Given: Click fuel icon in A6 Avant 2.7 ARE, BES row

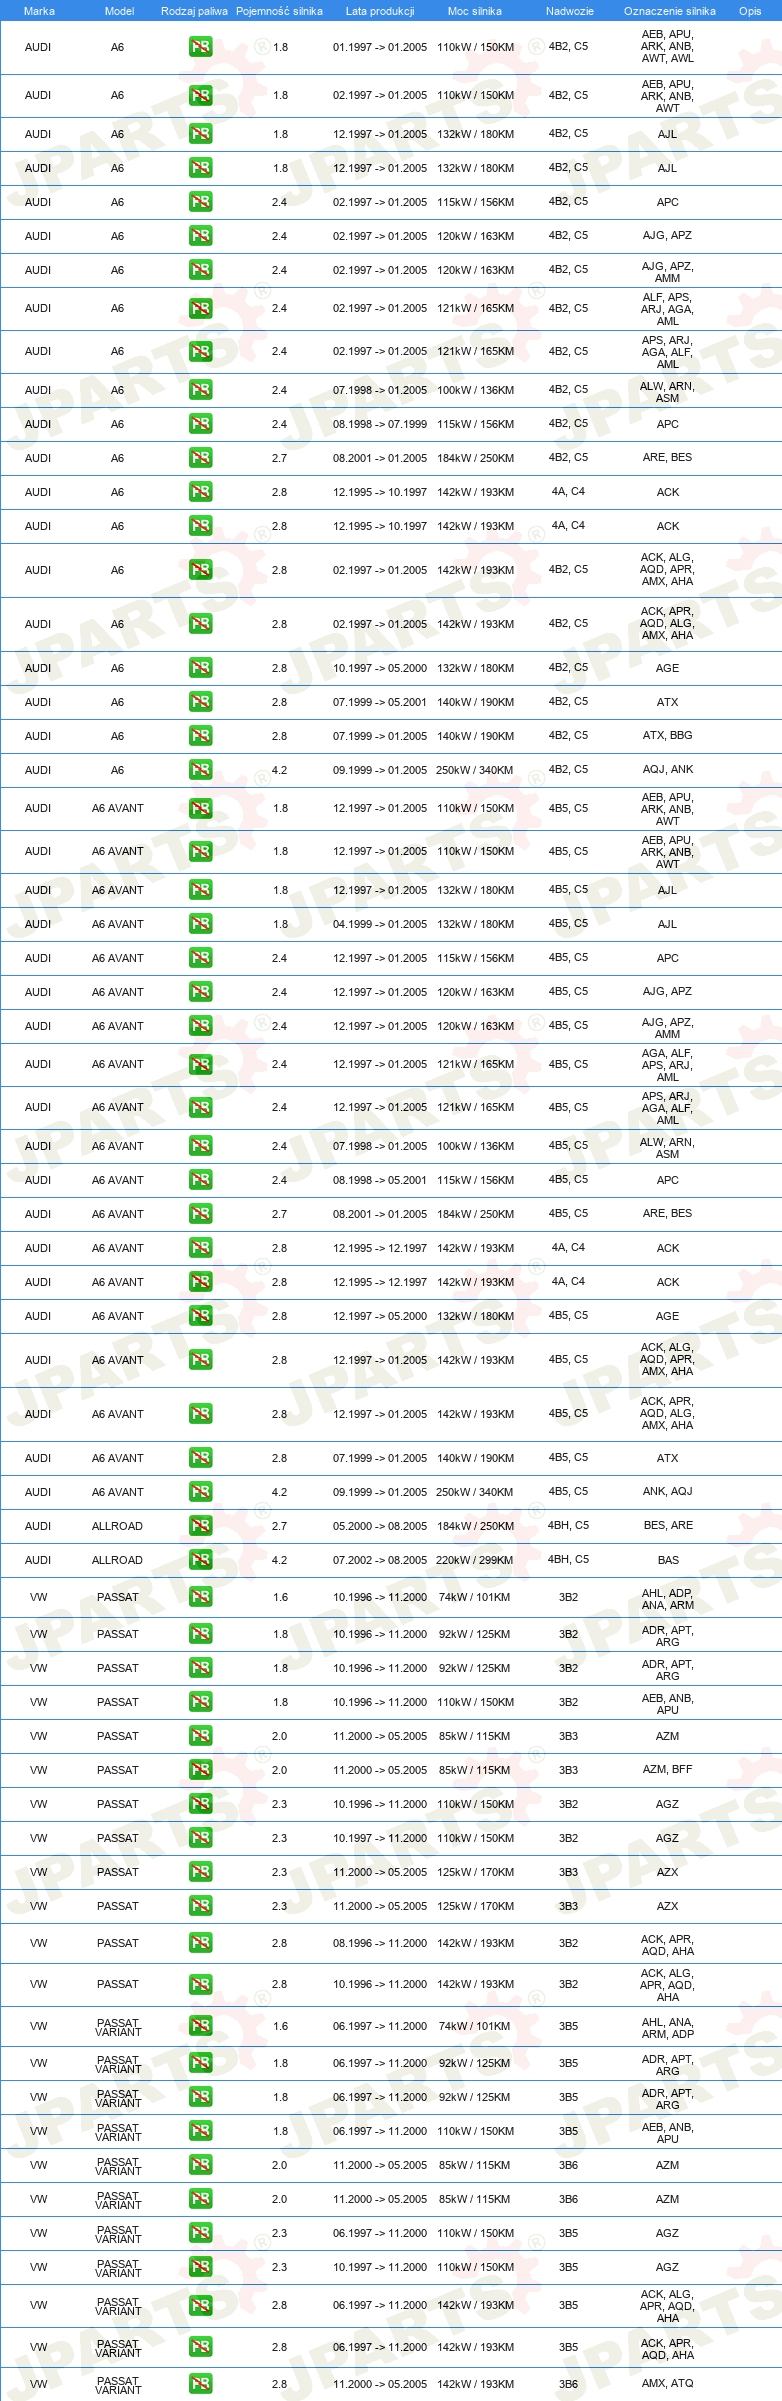Looking at the screenshot, I should (x=200, y=1214).
